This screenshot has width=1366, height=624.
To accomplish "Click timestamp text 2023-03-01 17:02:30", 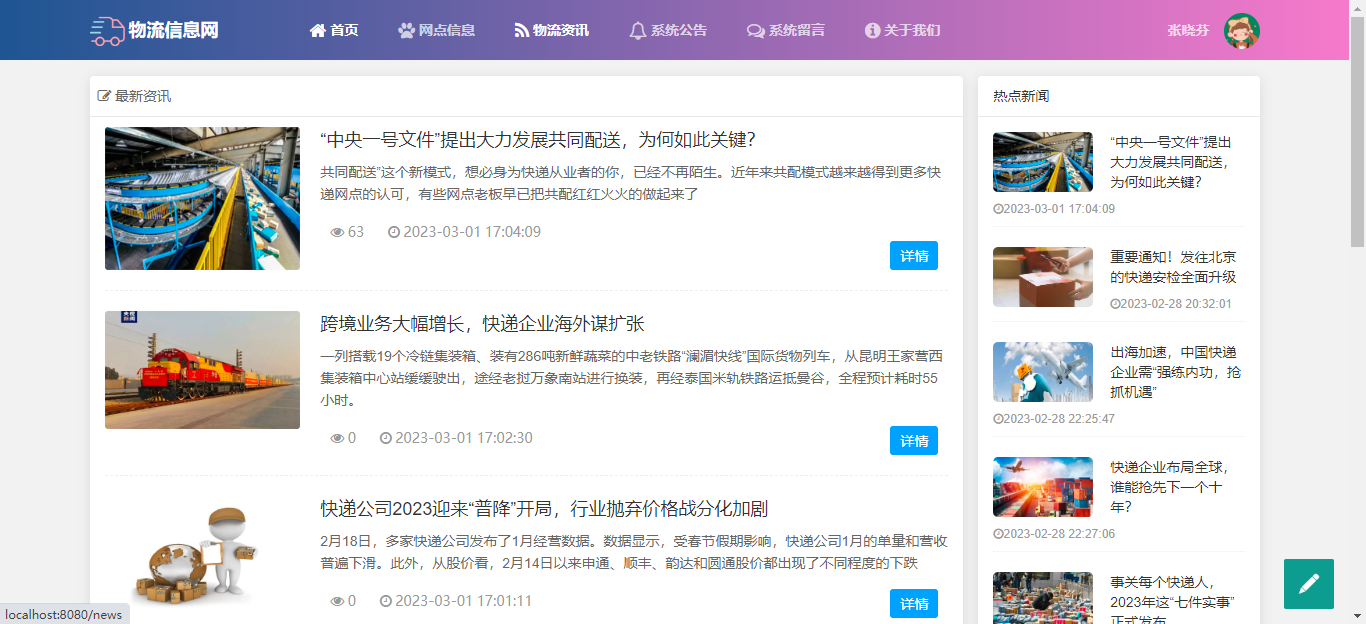I will [x=464, y=438].
